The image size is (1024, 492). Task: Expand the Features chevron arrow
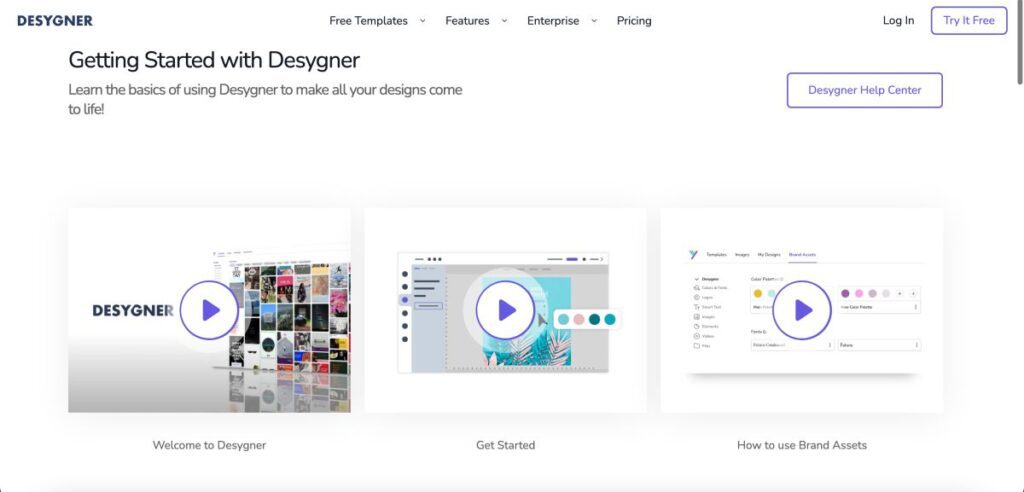[x=504, y=21]
